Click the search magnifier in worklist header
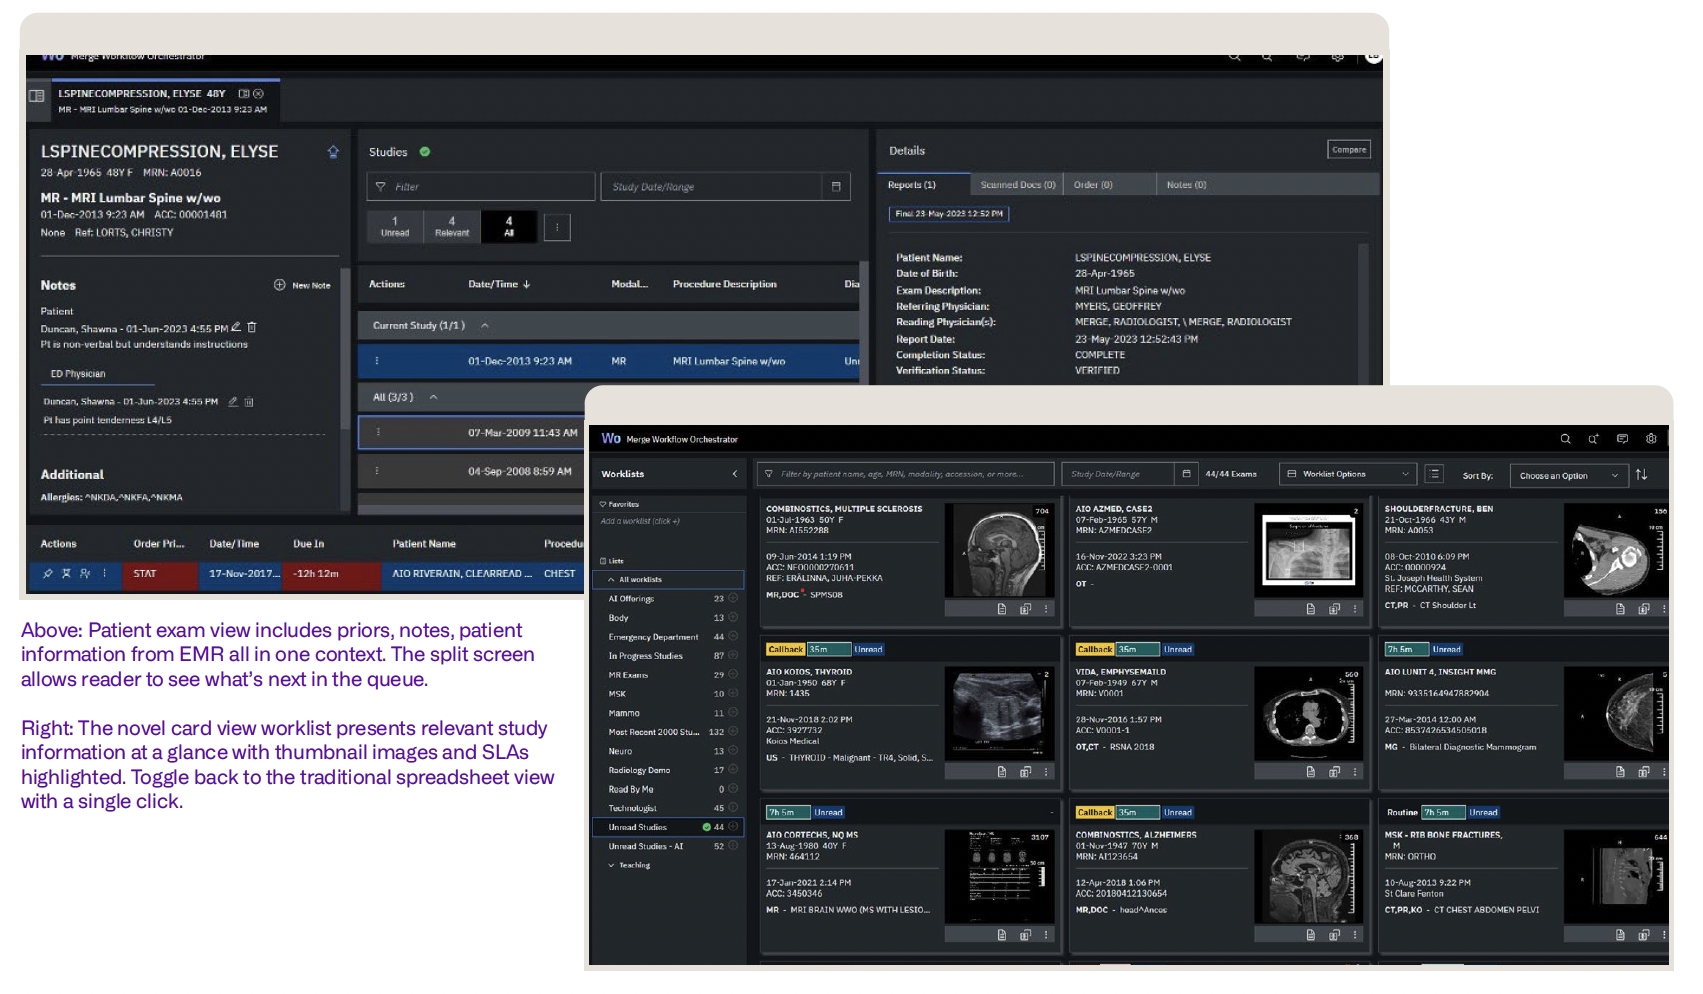Image resolution: width=1703 pixels, height=994 pixels. pos(1565,439)
